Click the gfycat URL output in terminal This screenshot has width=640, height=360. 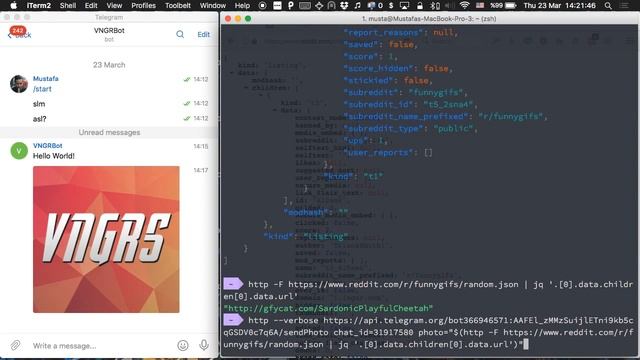(x=328, y=308)
